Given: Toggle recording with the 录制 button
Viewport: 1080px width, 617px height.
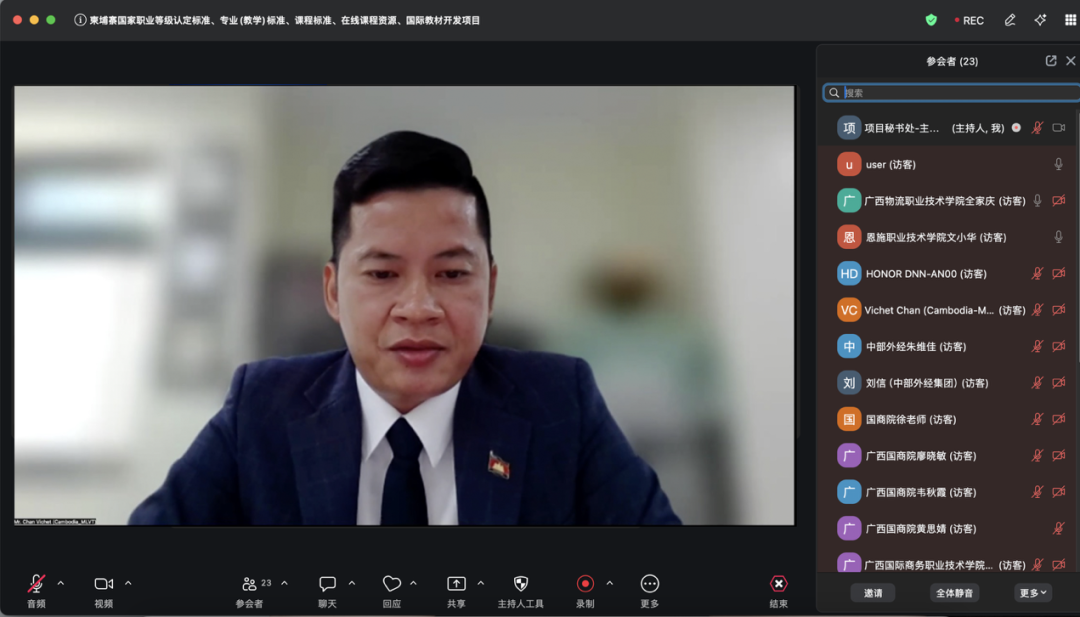Looking at the screenshot, I should point(585,584).
